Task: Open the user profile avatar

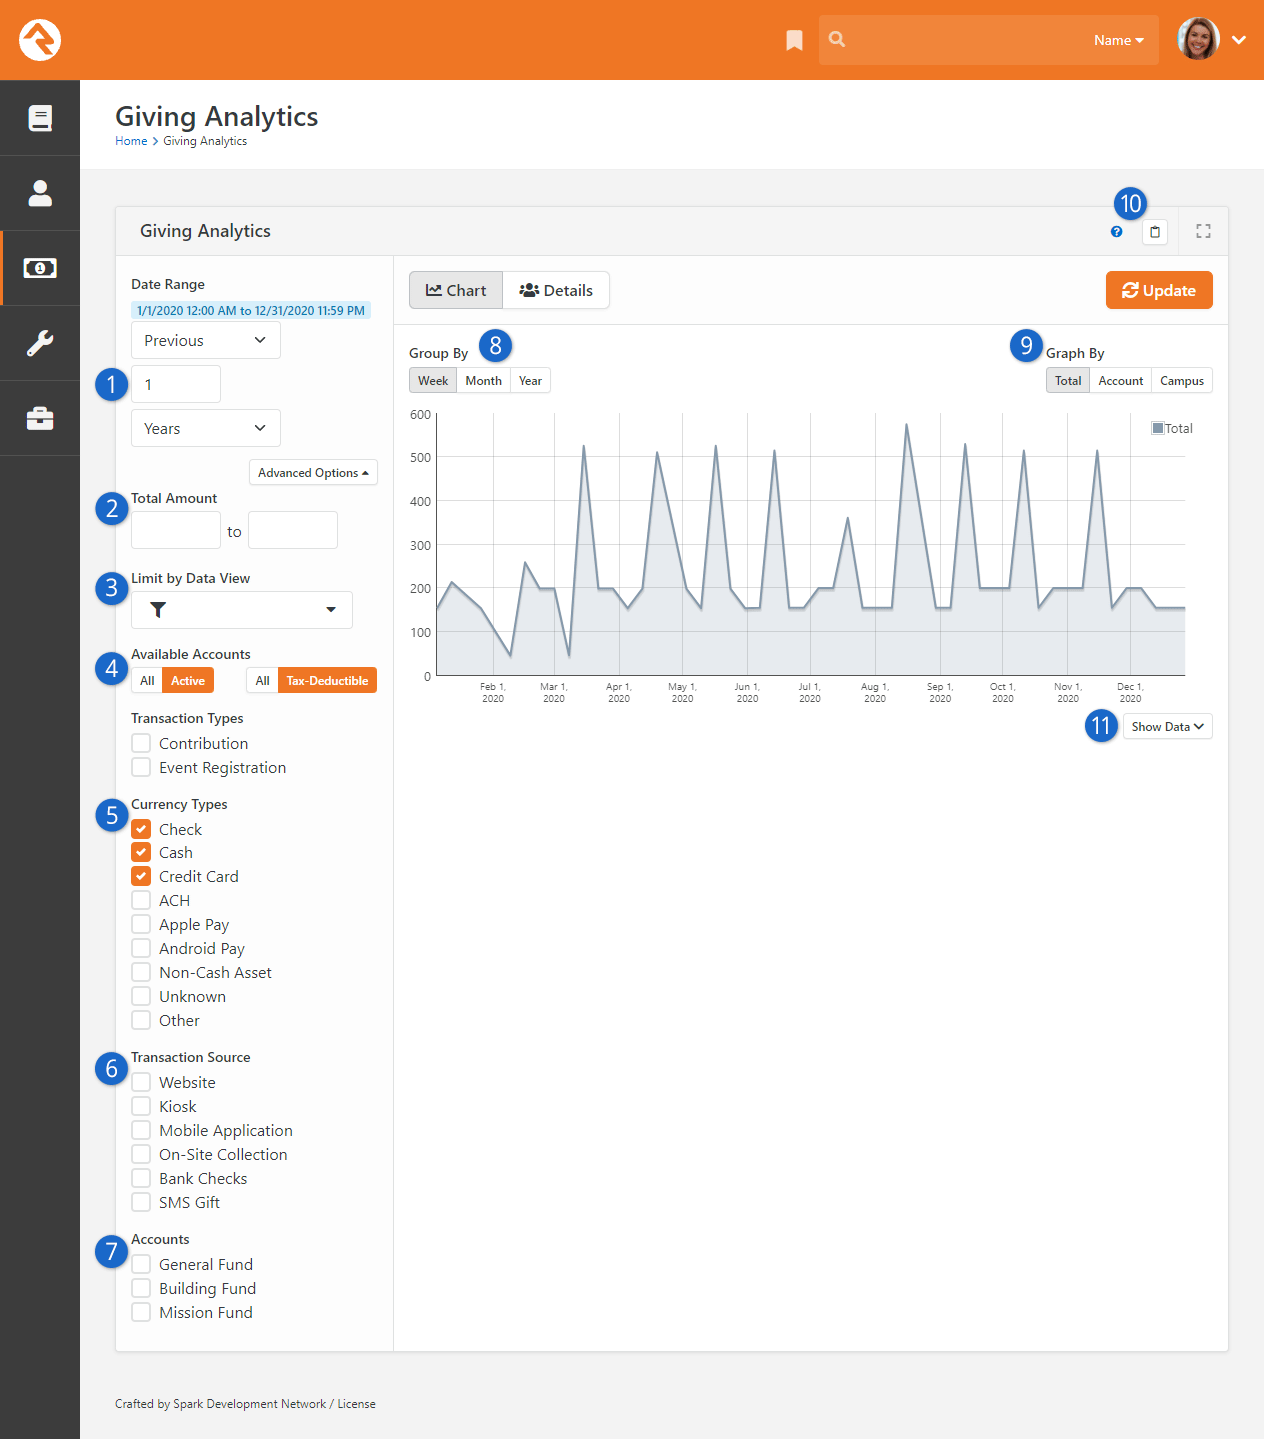Action: click(x=1198, y=39)
